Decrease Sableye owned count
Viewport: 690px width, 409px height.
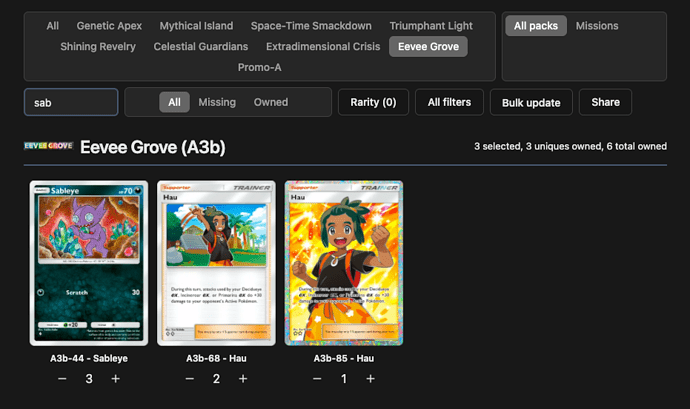pyautogui.click(x=62, y=379)
